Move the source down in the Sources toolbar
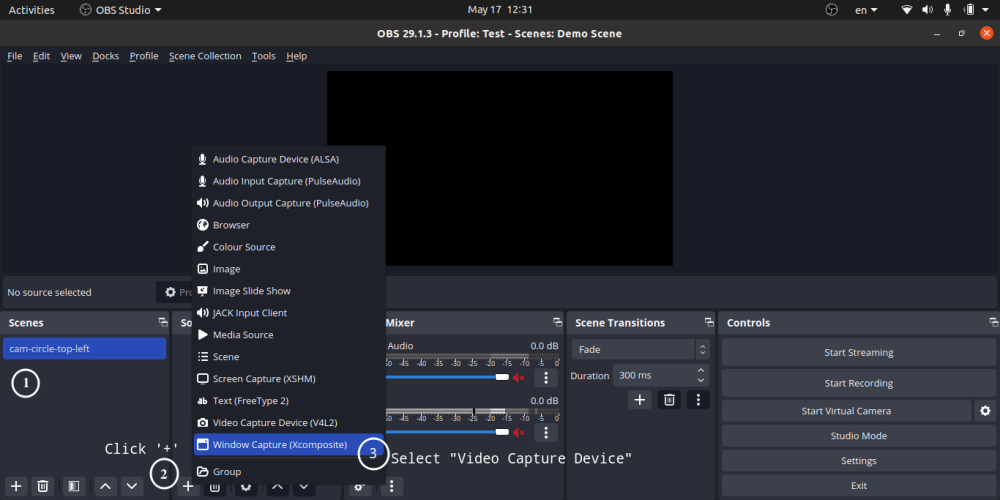 [x=304, y=489]
